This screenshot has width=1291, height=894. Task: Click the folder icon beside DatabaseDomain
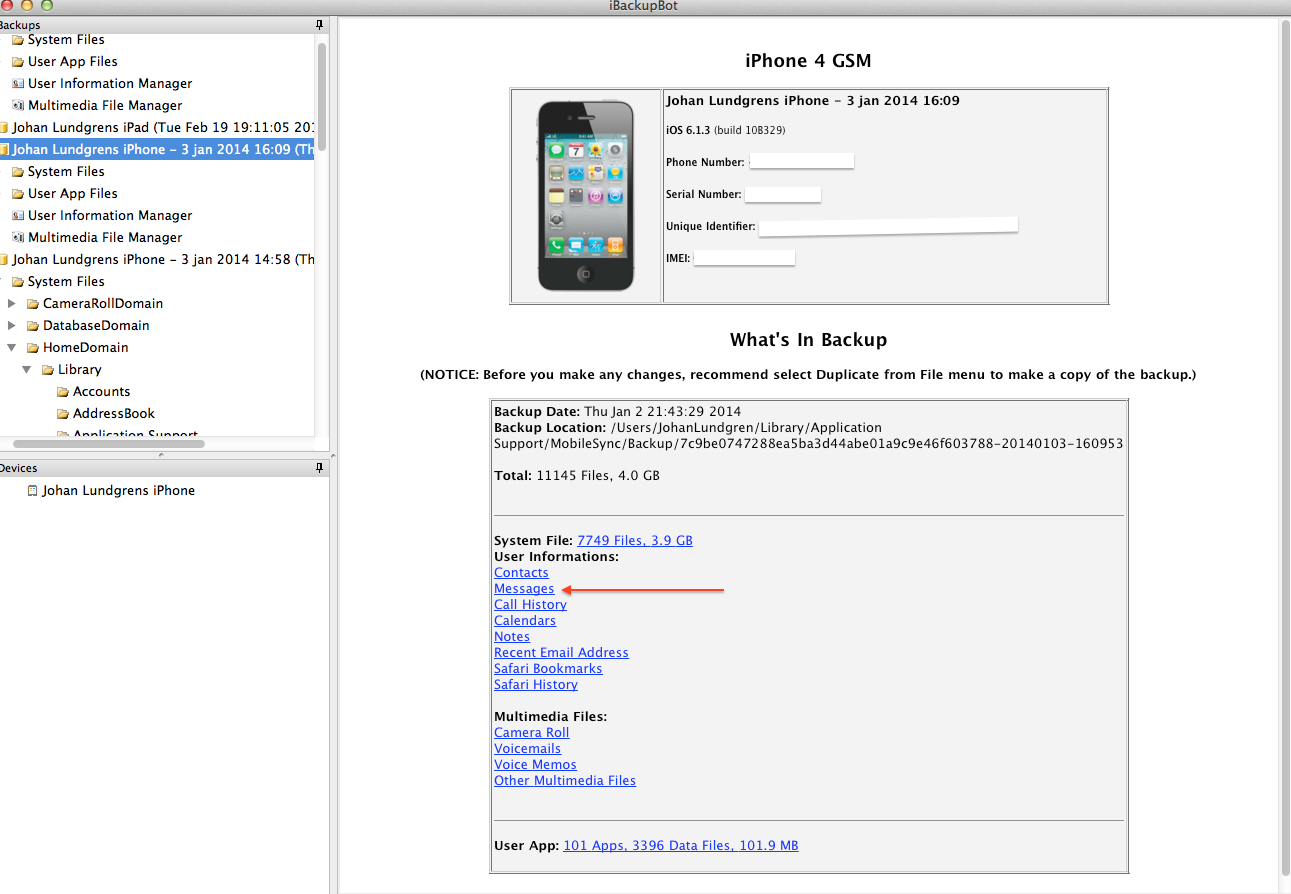[x=33, y=326]
